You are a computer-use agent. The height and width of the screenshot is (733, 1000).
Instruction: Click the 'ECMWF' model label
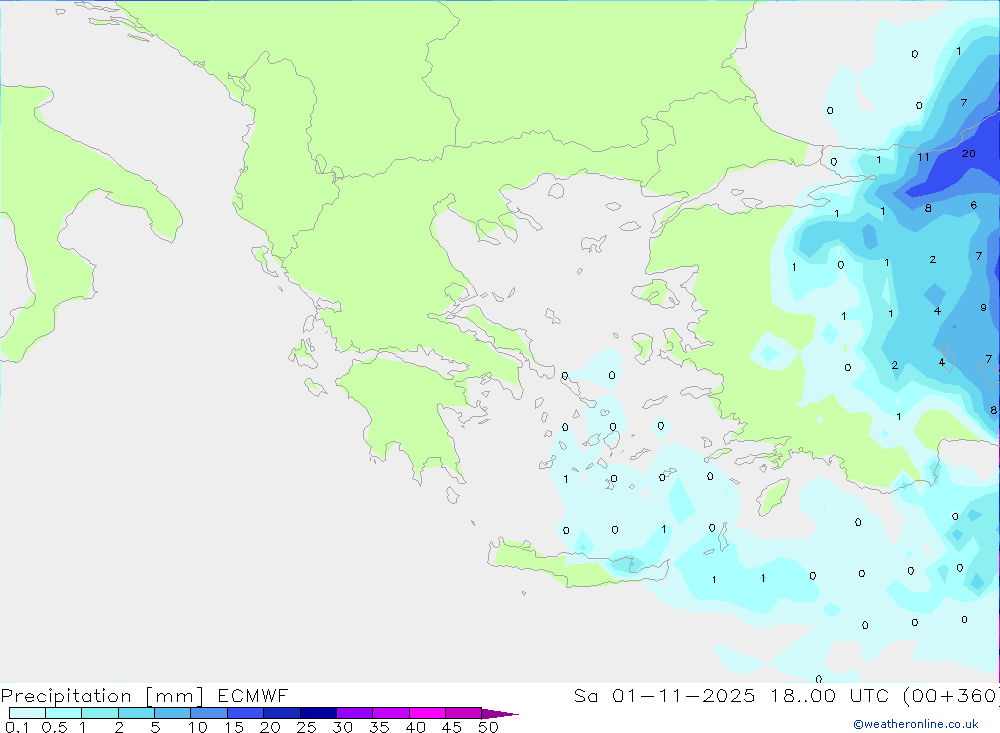[253, 695]
